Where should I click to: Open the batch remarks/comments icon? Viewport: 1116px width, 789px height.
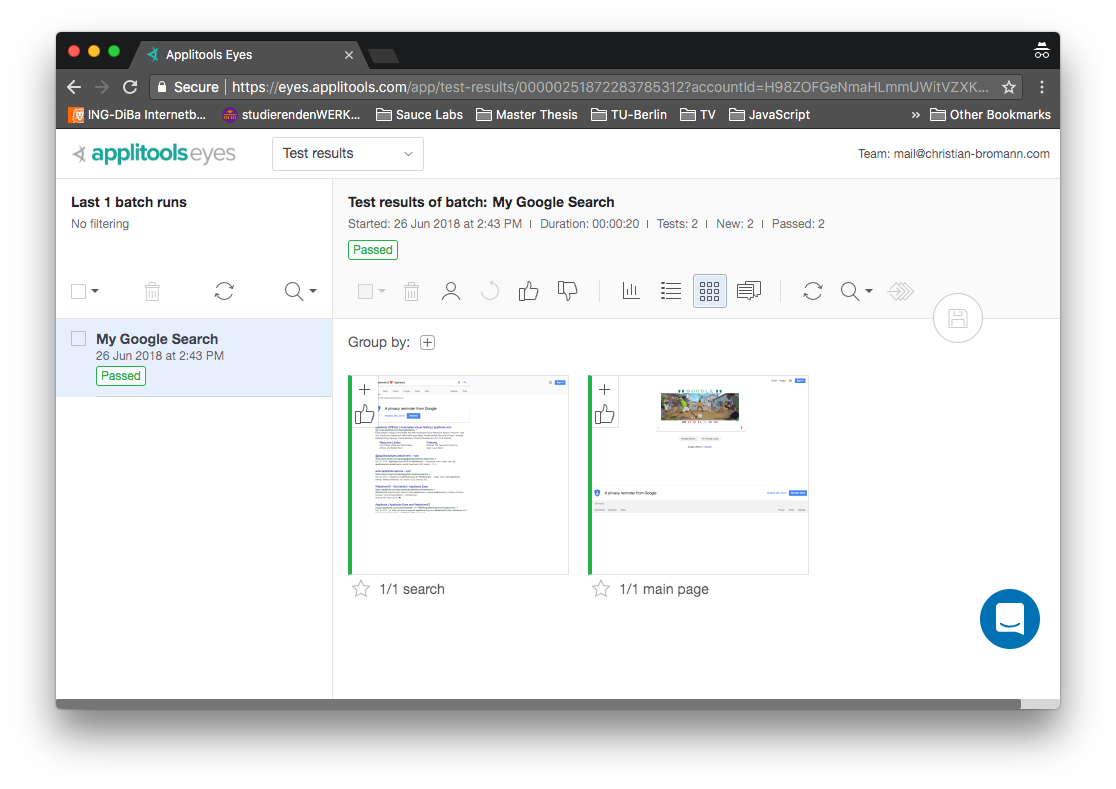(x=749, y=291)
